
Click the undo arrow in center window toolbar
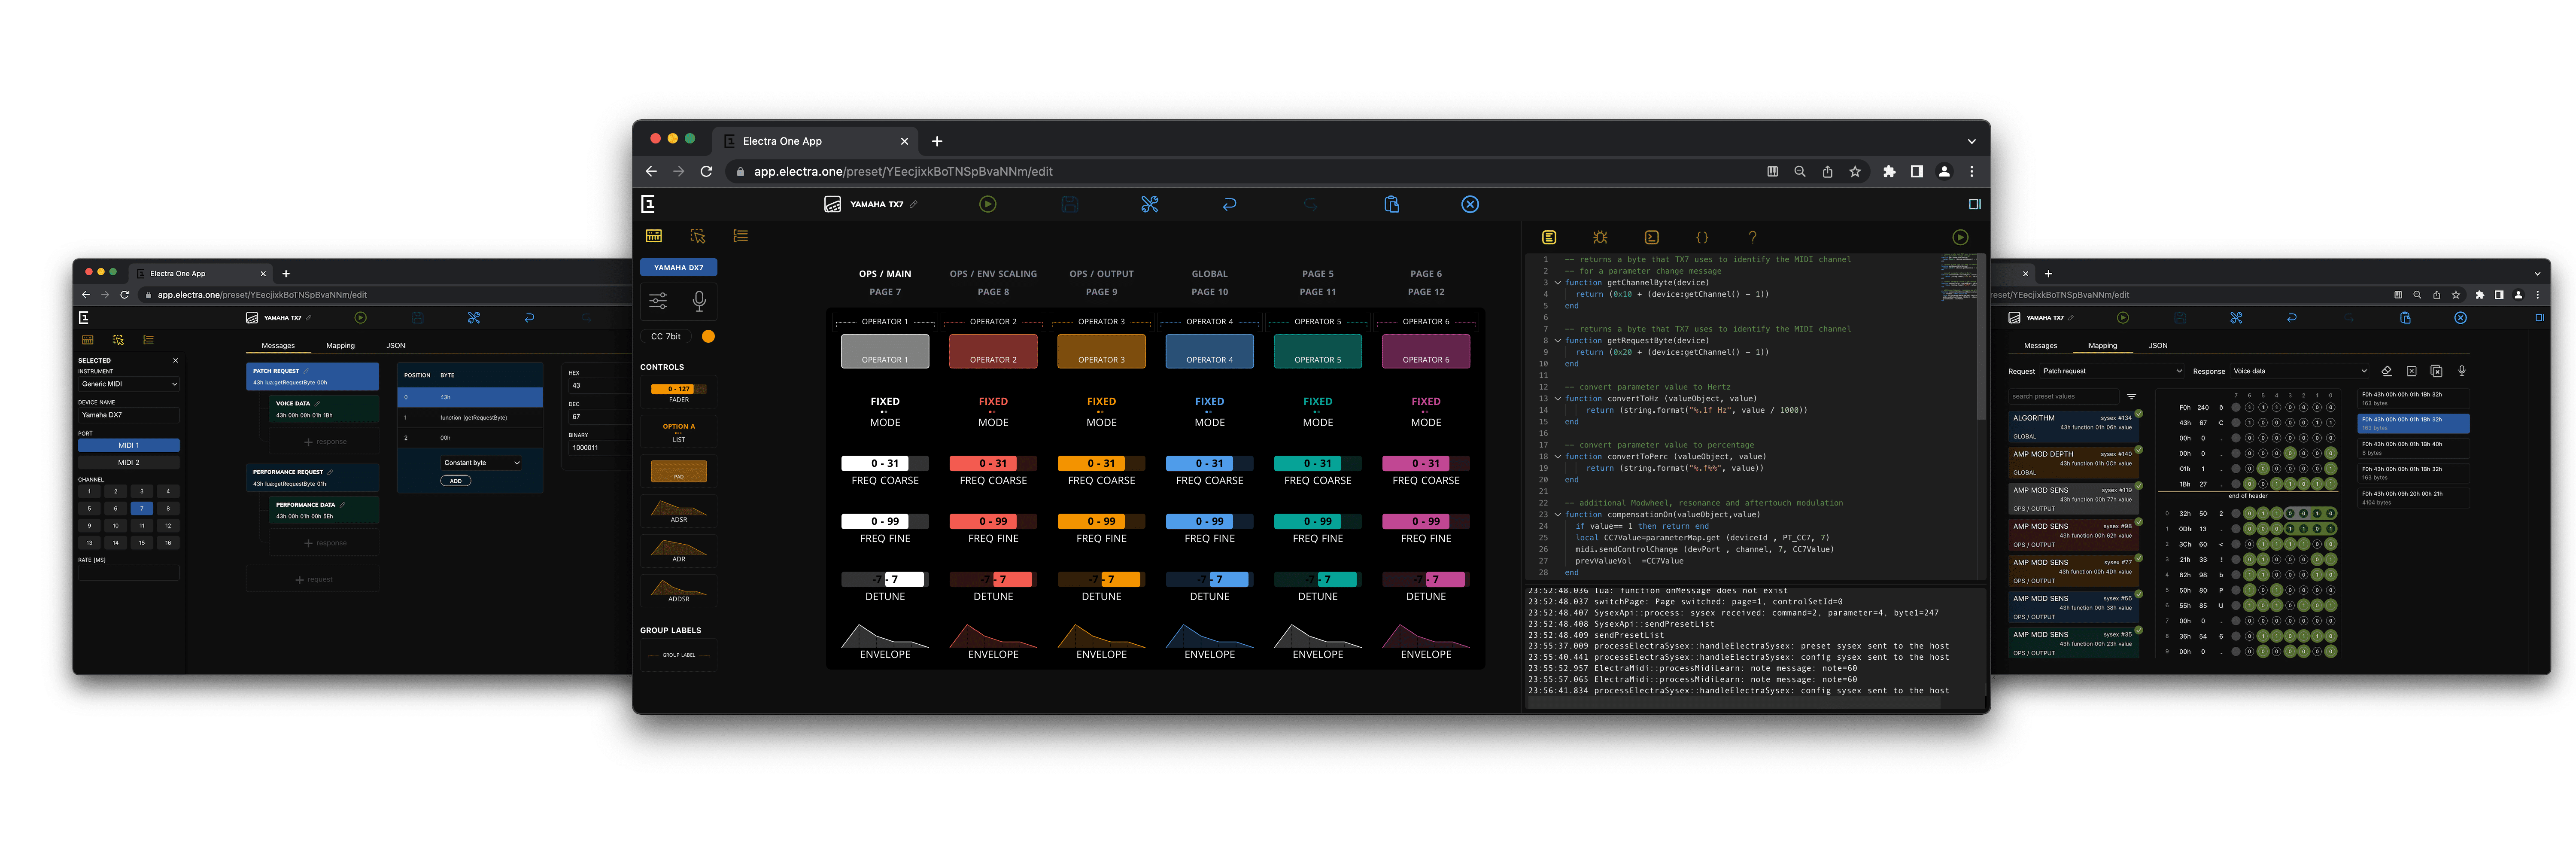[x=1229, y=204]
